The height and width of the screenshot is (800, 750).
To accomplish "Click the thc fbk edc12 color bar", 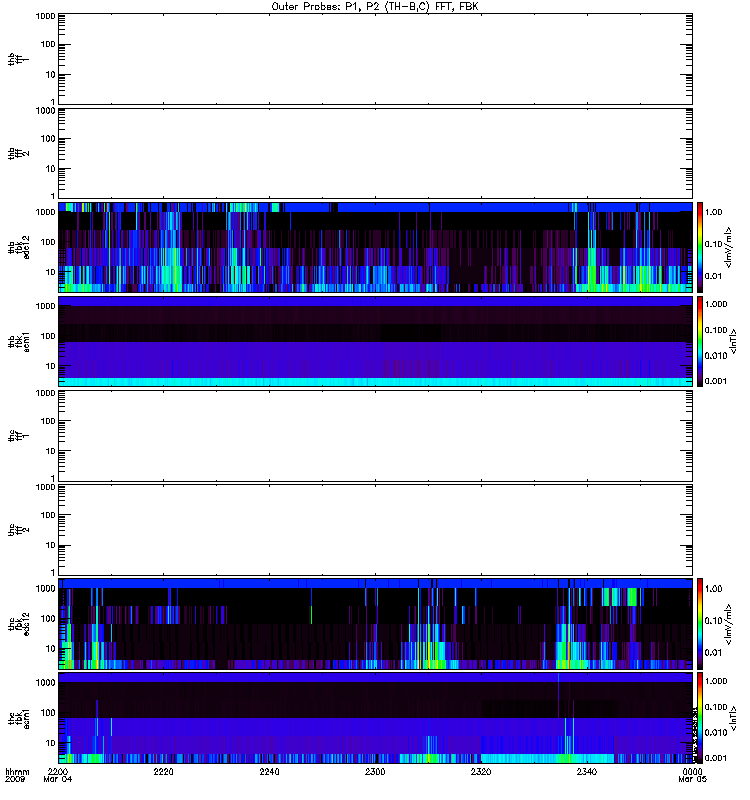I will pos(700,624).
